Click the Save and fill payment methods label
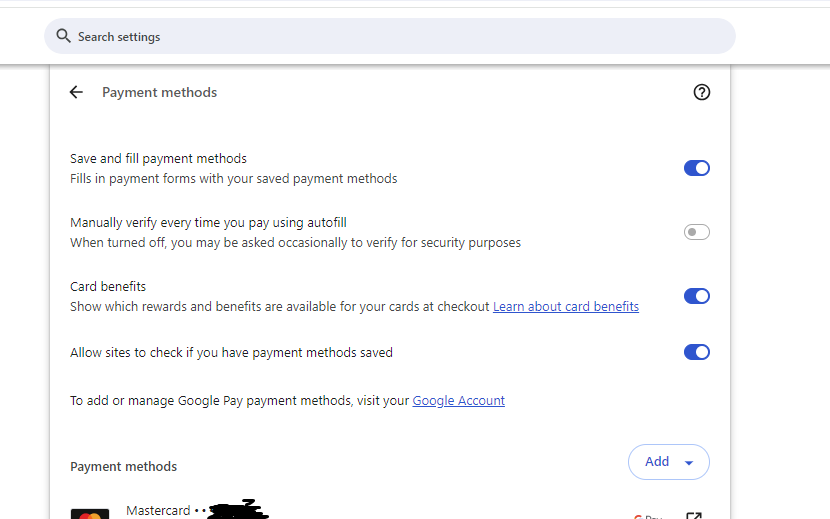 coord(158,159)
